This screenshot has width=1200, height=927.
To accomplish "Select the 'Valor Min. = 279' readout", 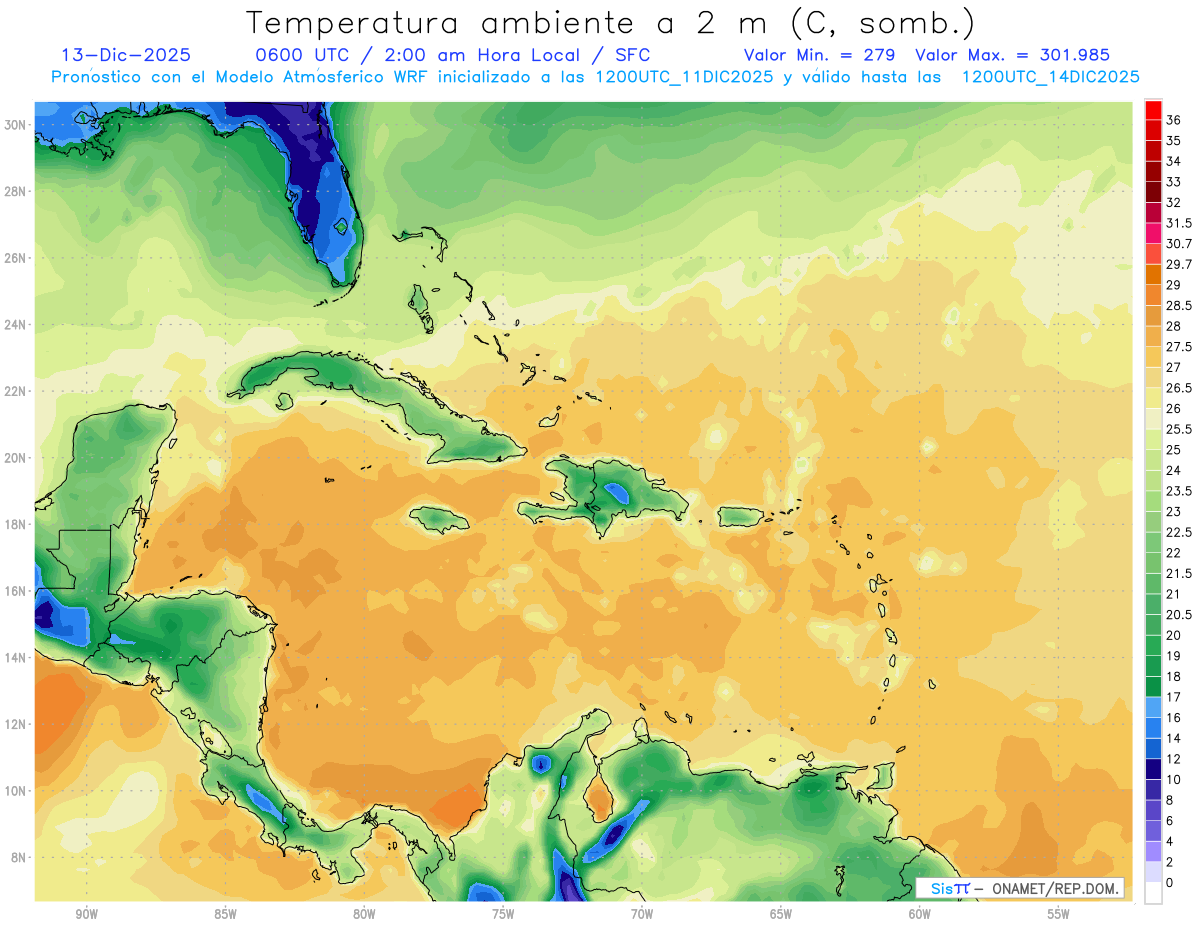I will (x=819, y=55).
